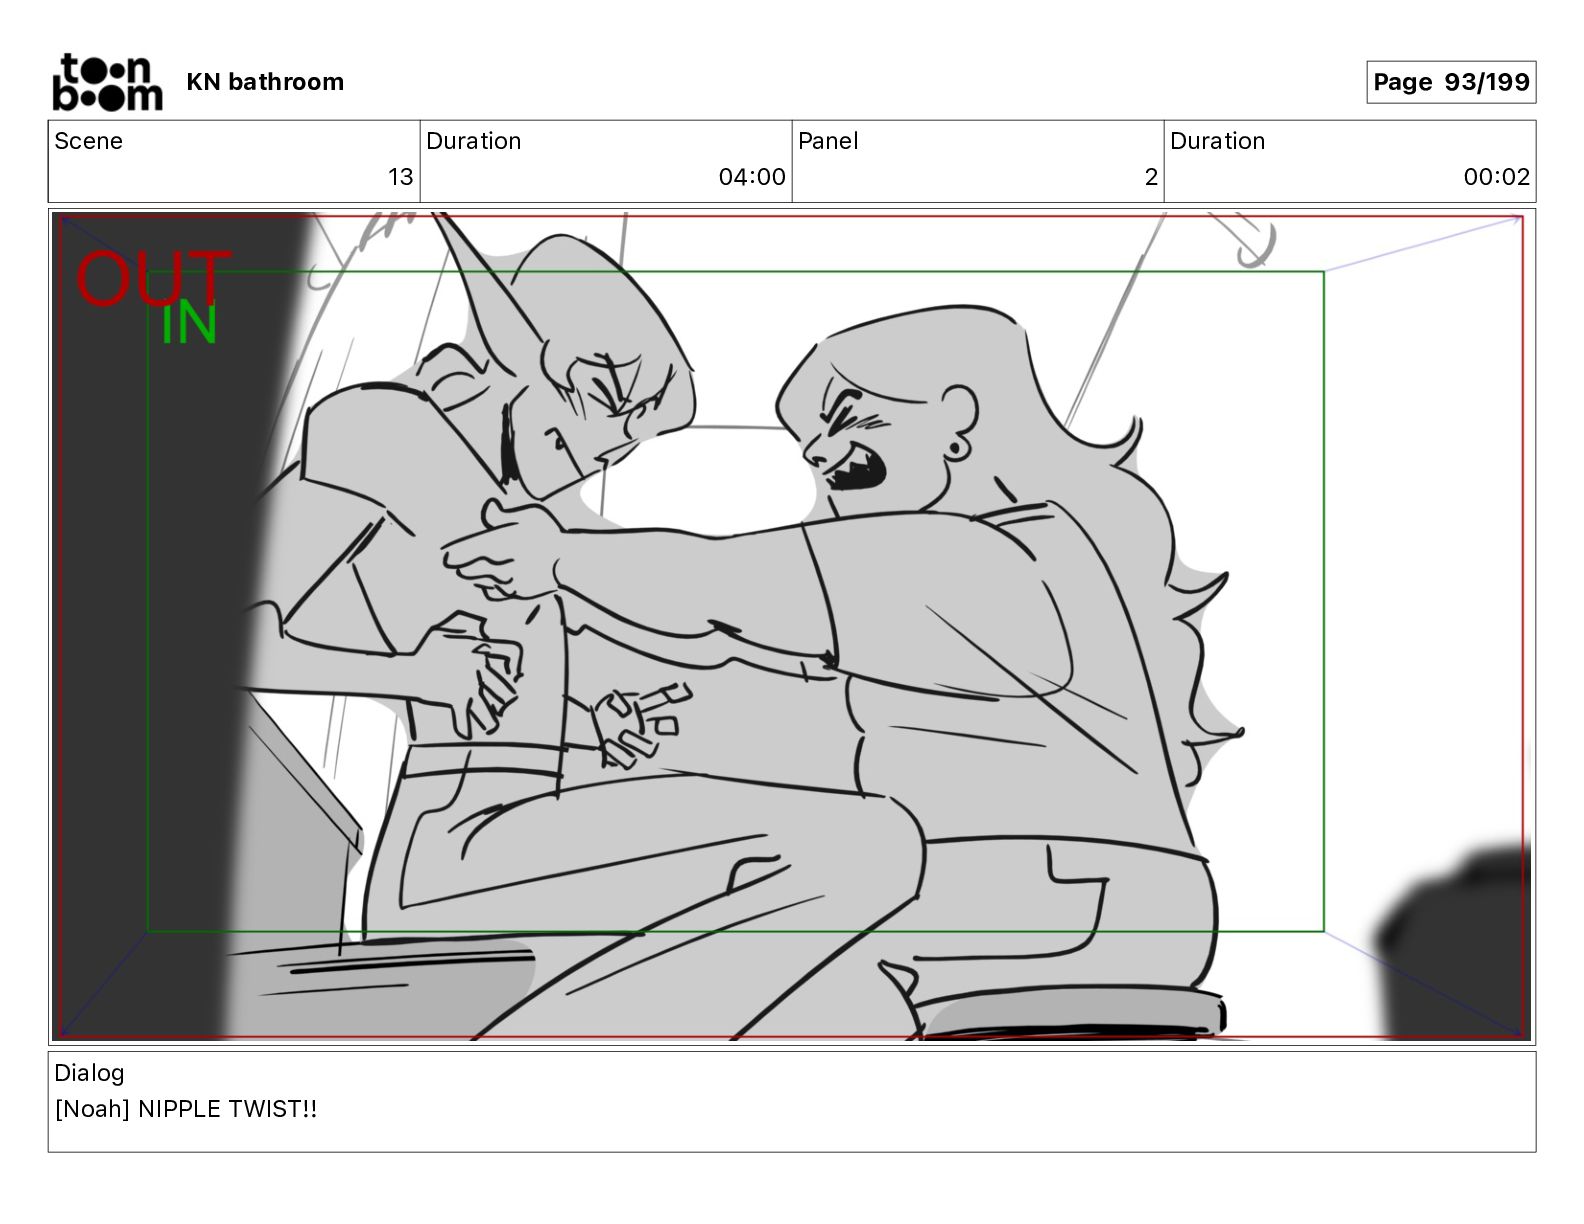
Task: Click the red 'OUT' camera label
Action: pyautogui.click(x=154, y=279)
